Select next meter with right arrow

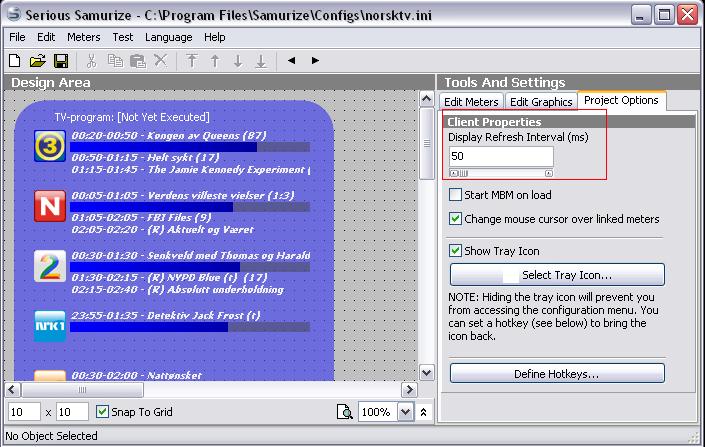click(315, 60)
